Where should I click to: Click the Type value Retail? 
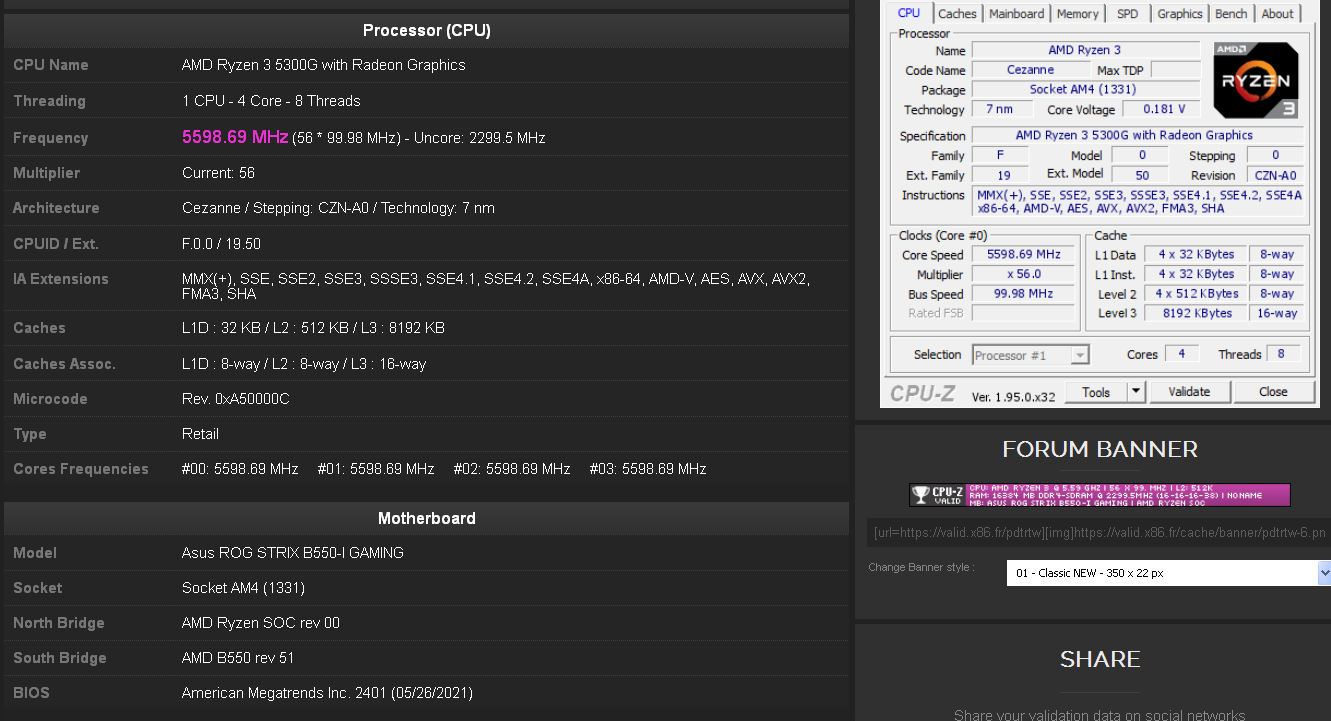coord(200,434)
